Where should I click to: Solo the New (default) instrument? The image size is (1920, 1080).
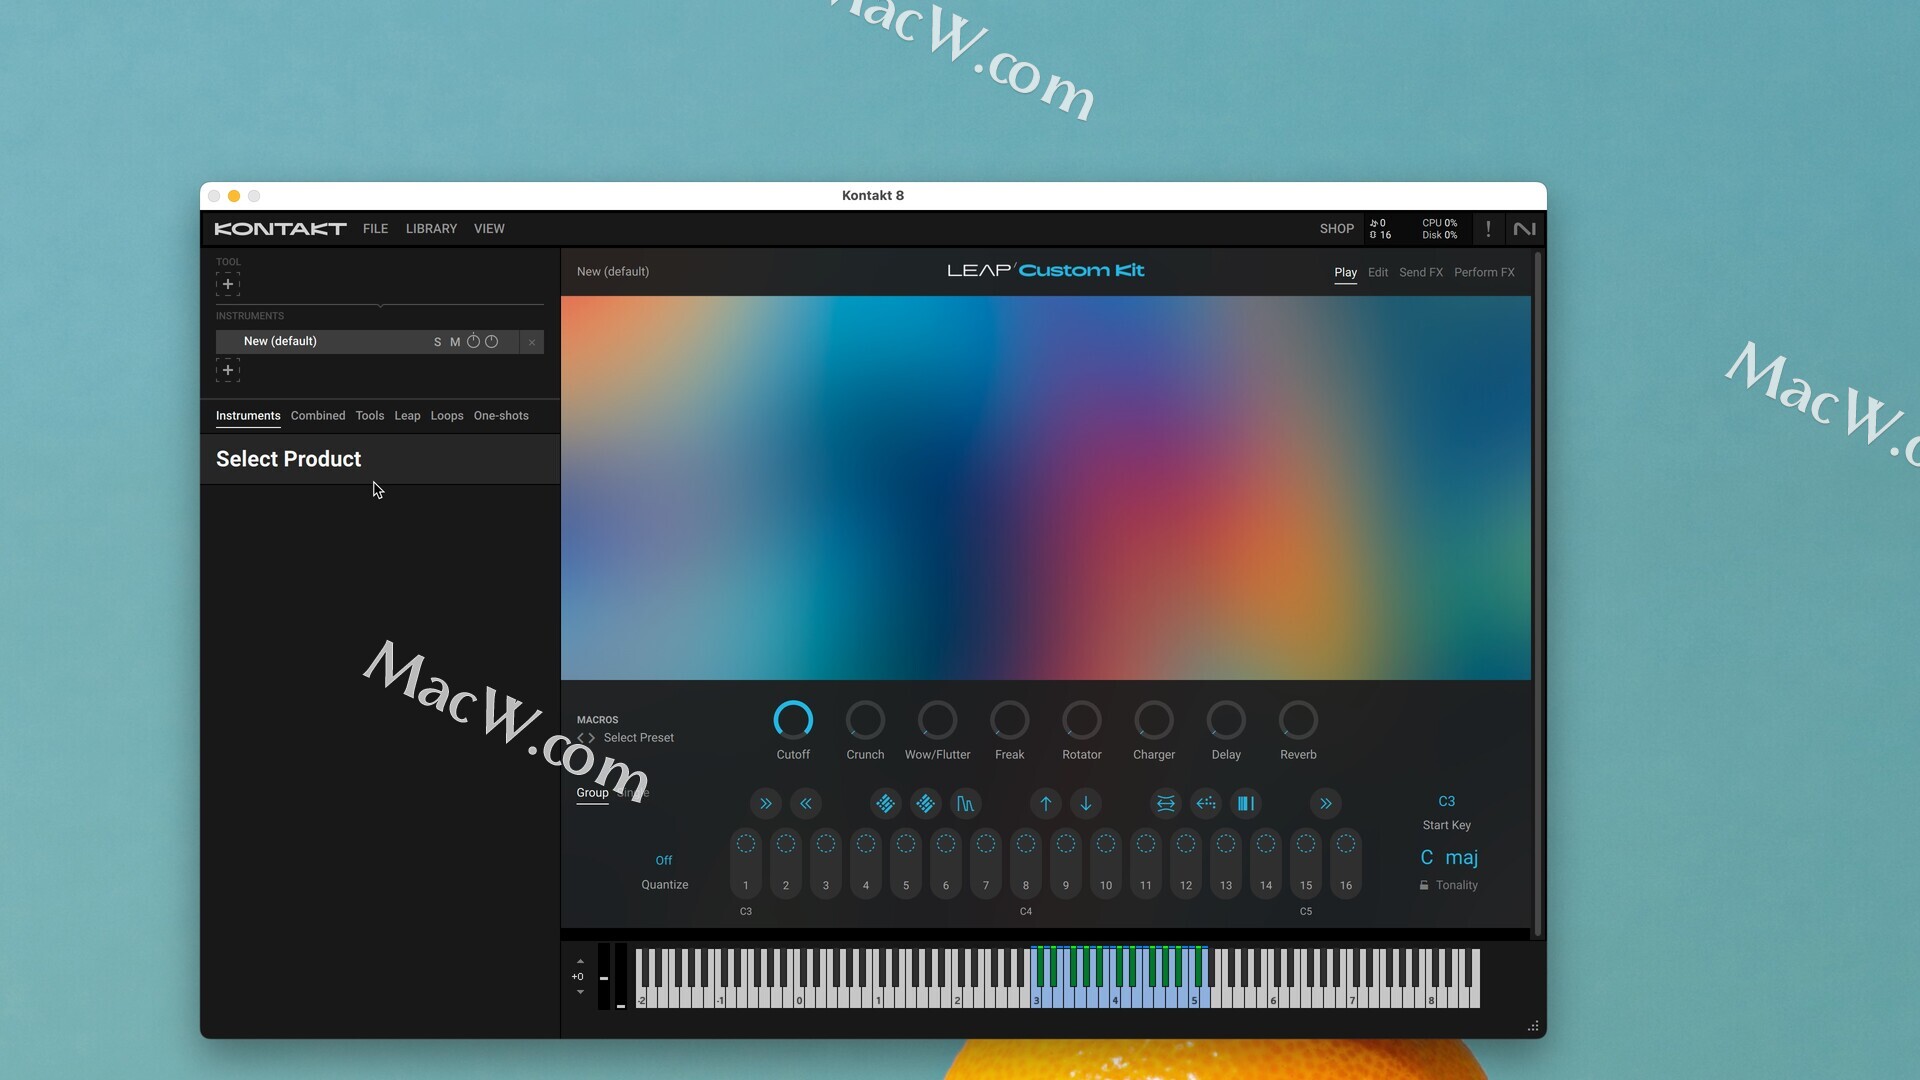pyautogui.click(x=437, y=342)
